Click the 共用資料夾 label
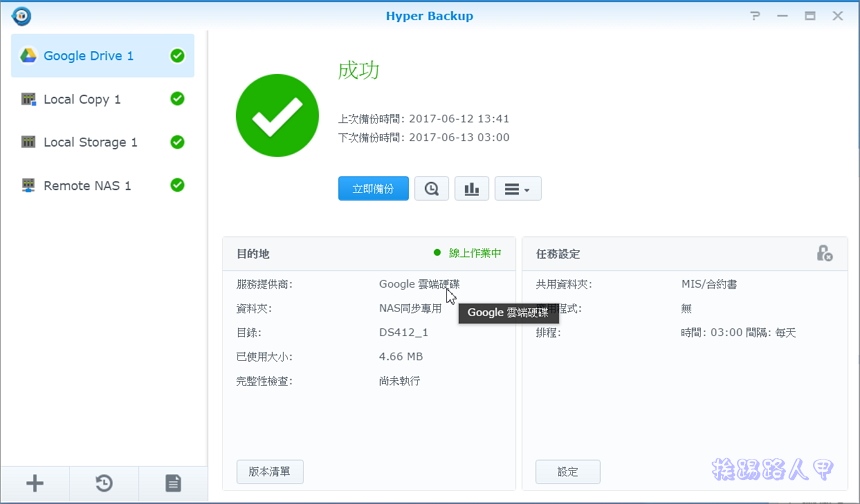 [564, 284]
